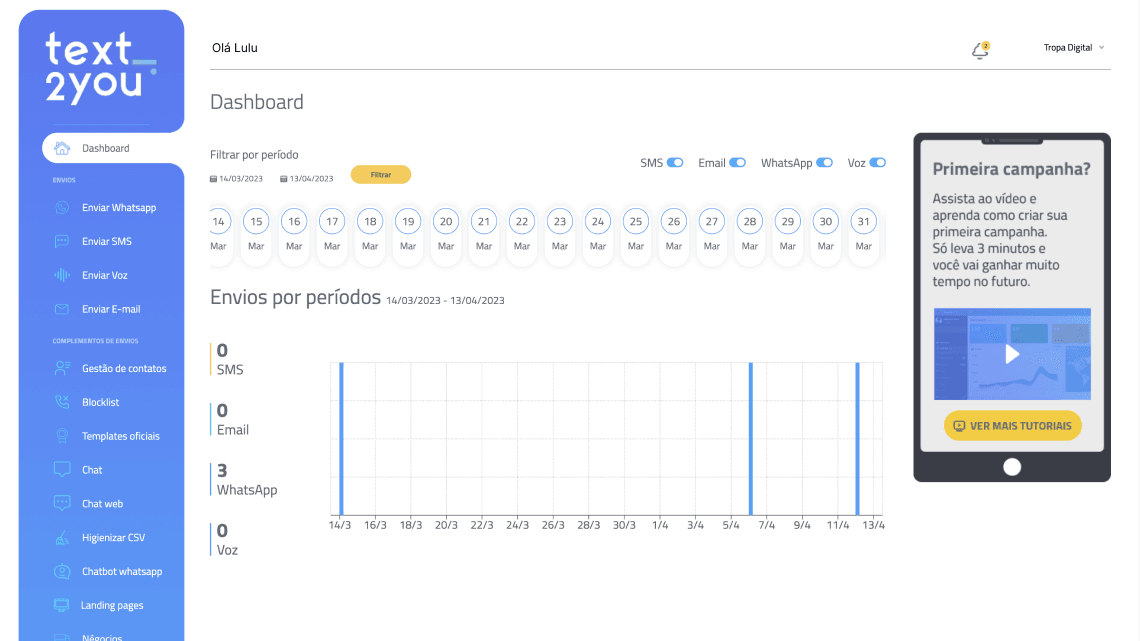Screen dimensions: 1140x641
Task: Turn off the Email toggle
Action: [x=737, y=163]
